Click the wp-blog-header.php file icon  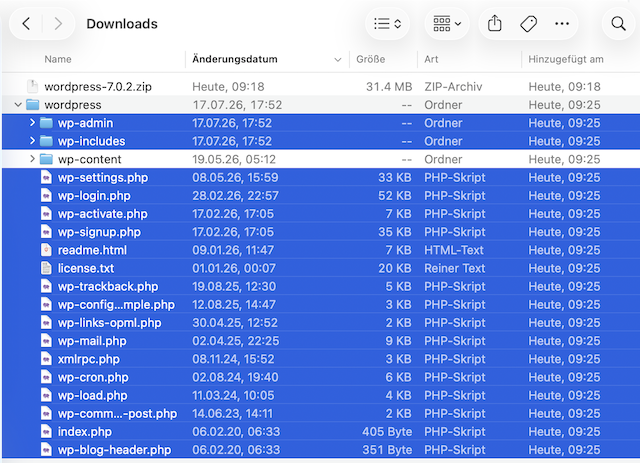coord(47,450)
